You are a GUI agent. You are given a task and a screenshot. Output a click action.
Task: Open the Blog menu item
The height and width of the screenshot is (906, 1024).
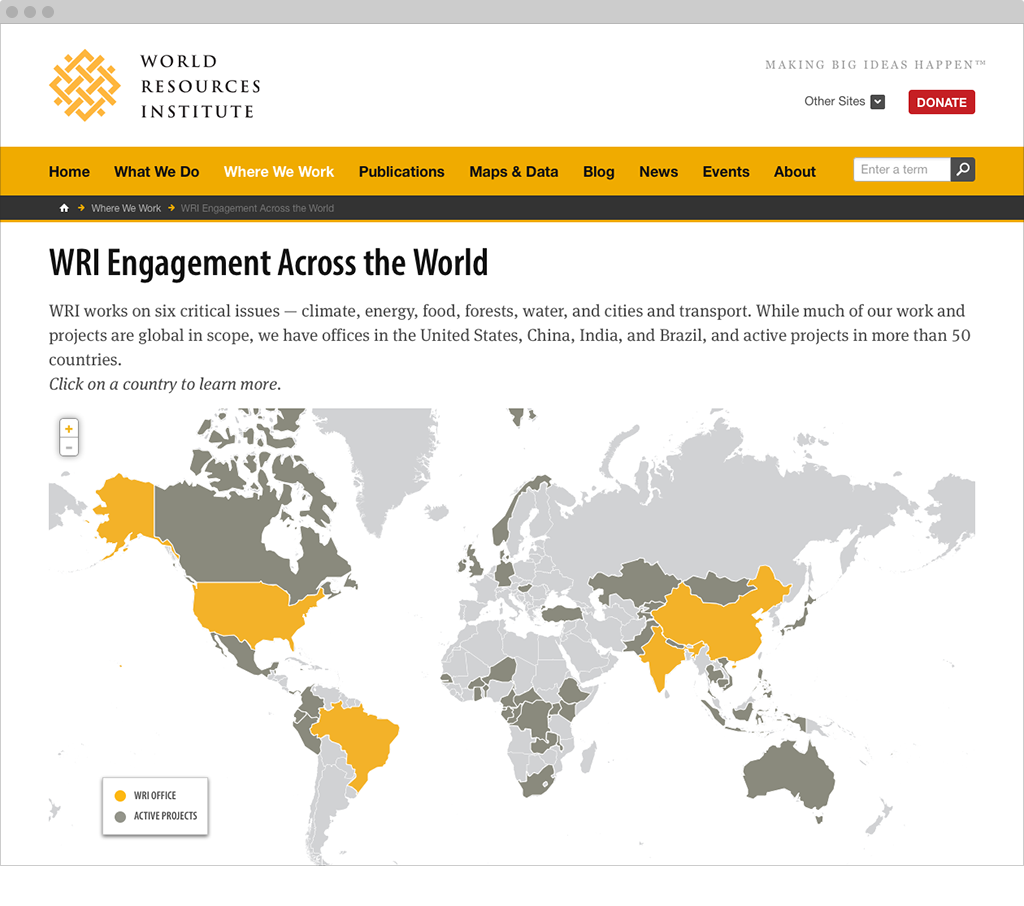click(599, 172)
